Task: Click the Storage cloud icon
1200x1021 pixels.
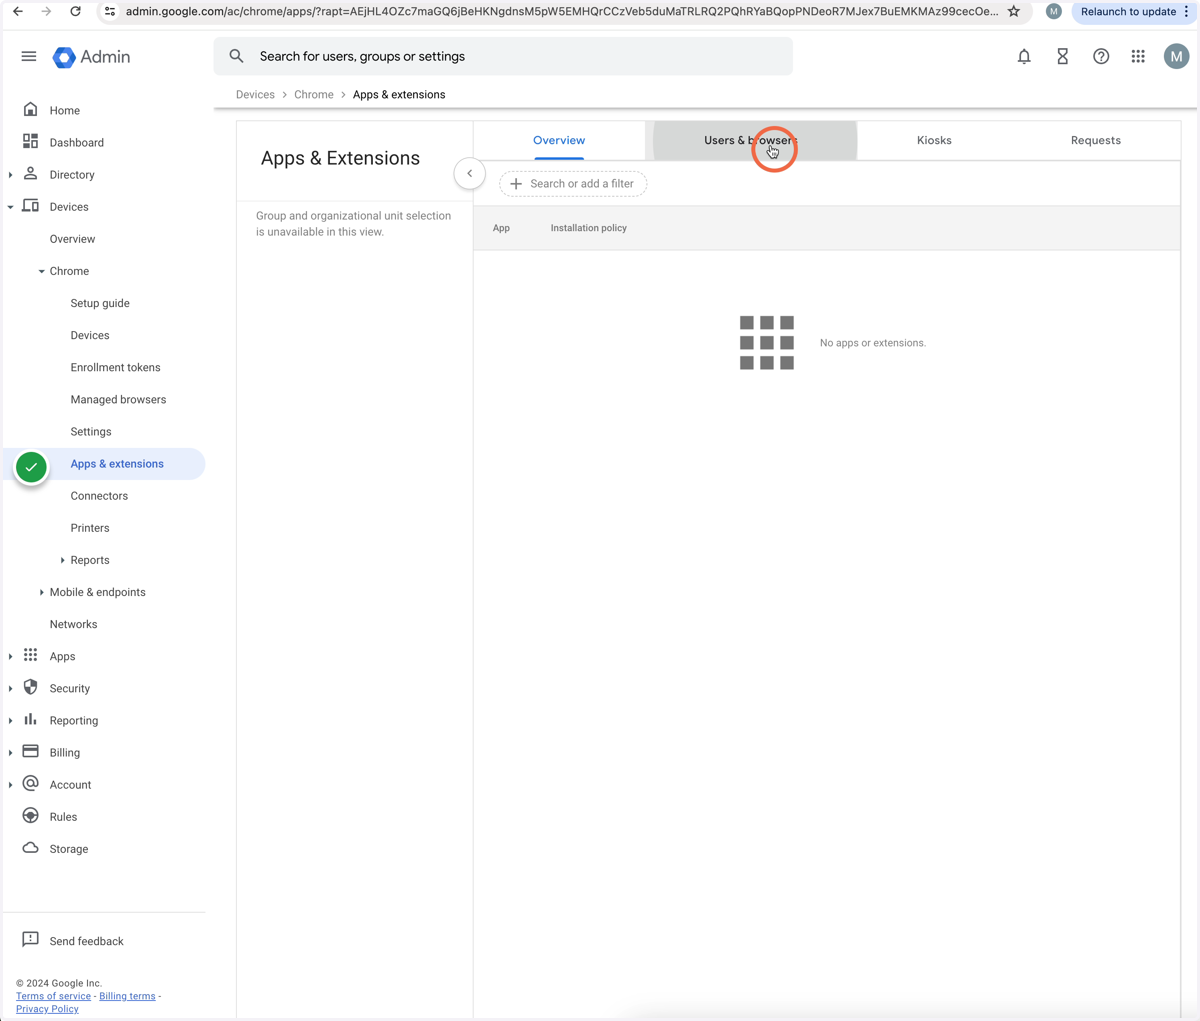Action: point(31,848)
